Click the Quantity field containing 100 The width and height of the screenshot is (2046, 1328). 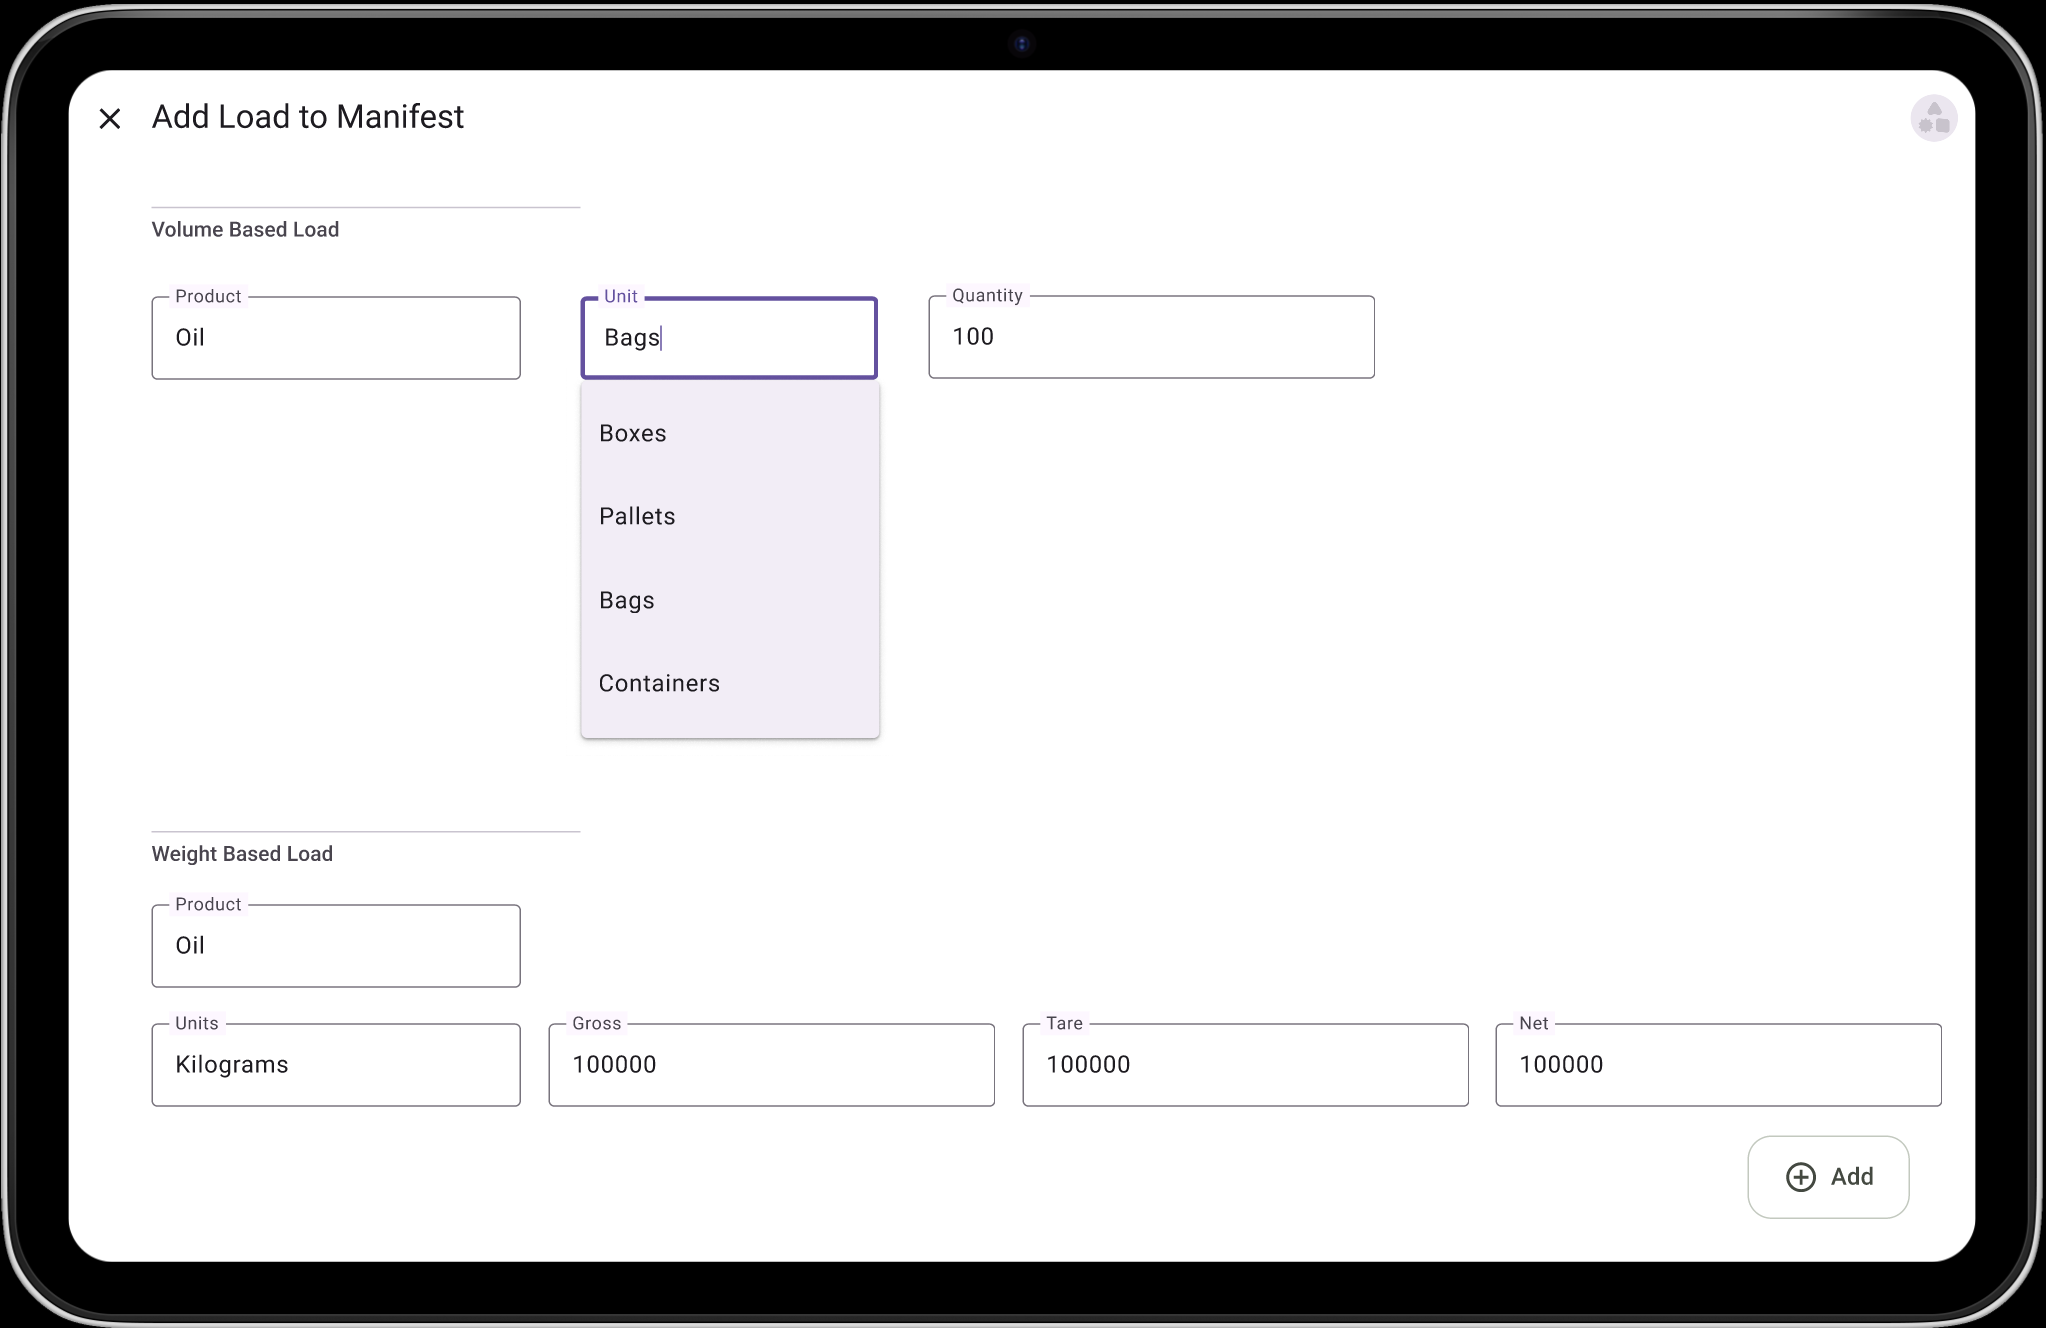point(1150,337)
